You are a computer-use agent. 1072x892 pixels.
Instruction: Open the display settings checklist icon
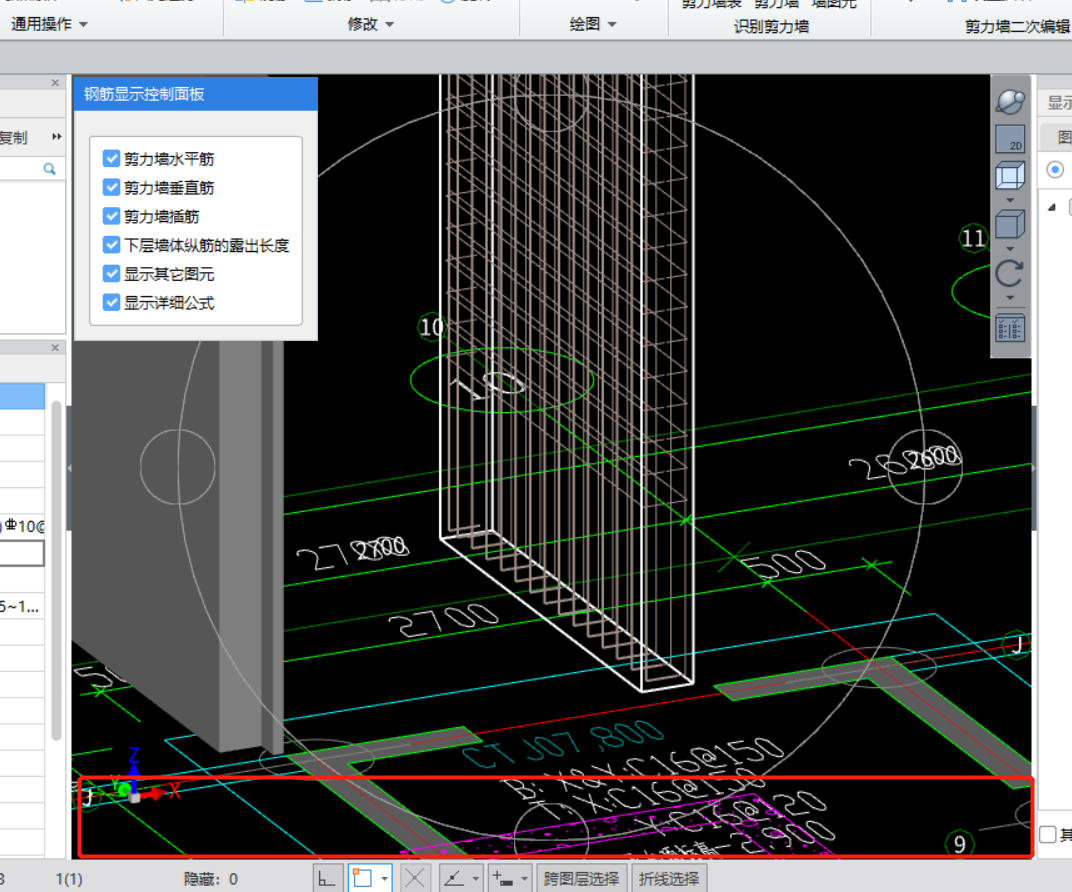[1010, 328]
